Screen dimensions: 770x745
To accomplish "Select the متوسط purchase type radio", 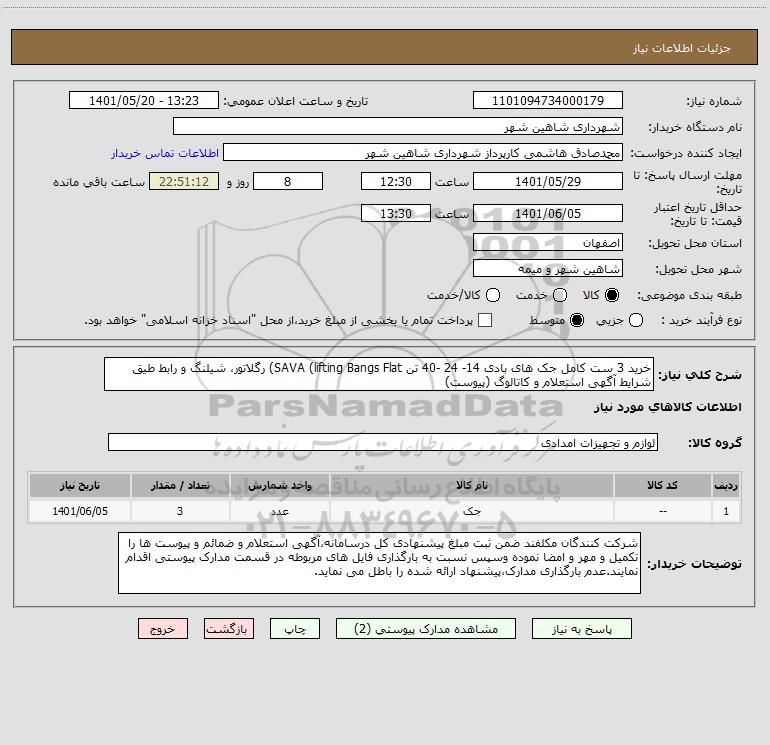I will pyautogui.click(x=577, y=320).
